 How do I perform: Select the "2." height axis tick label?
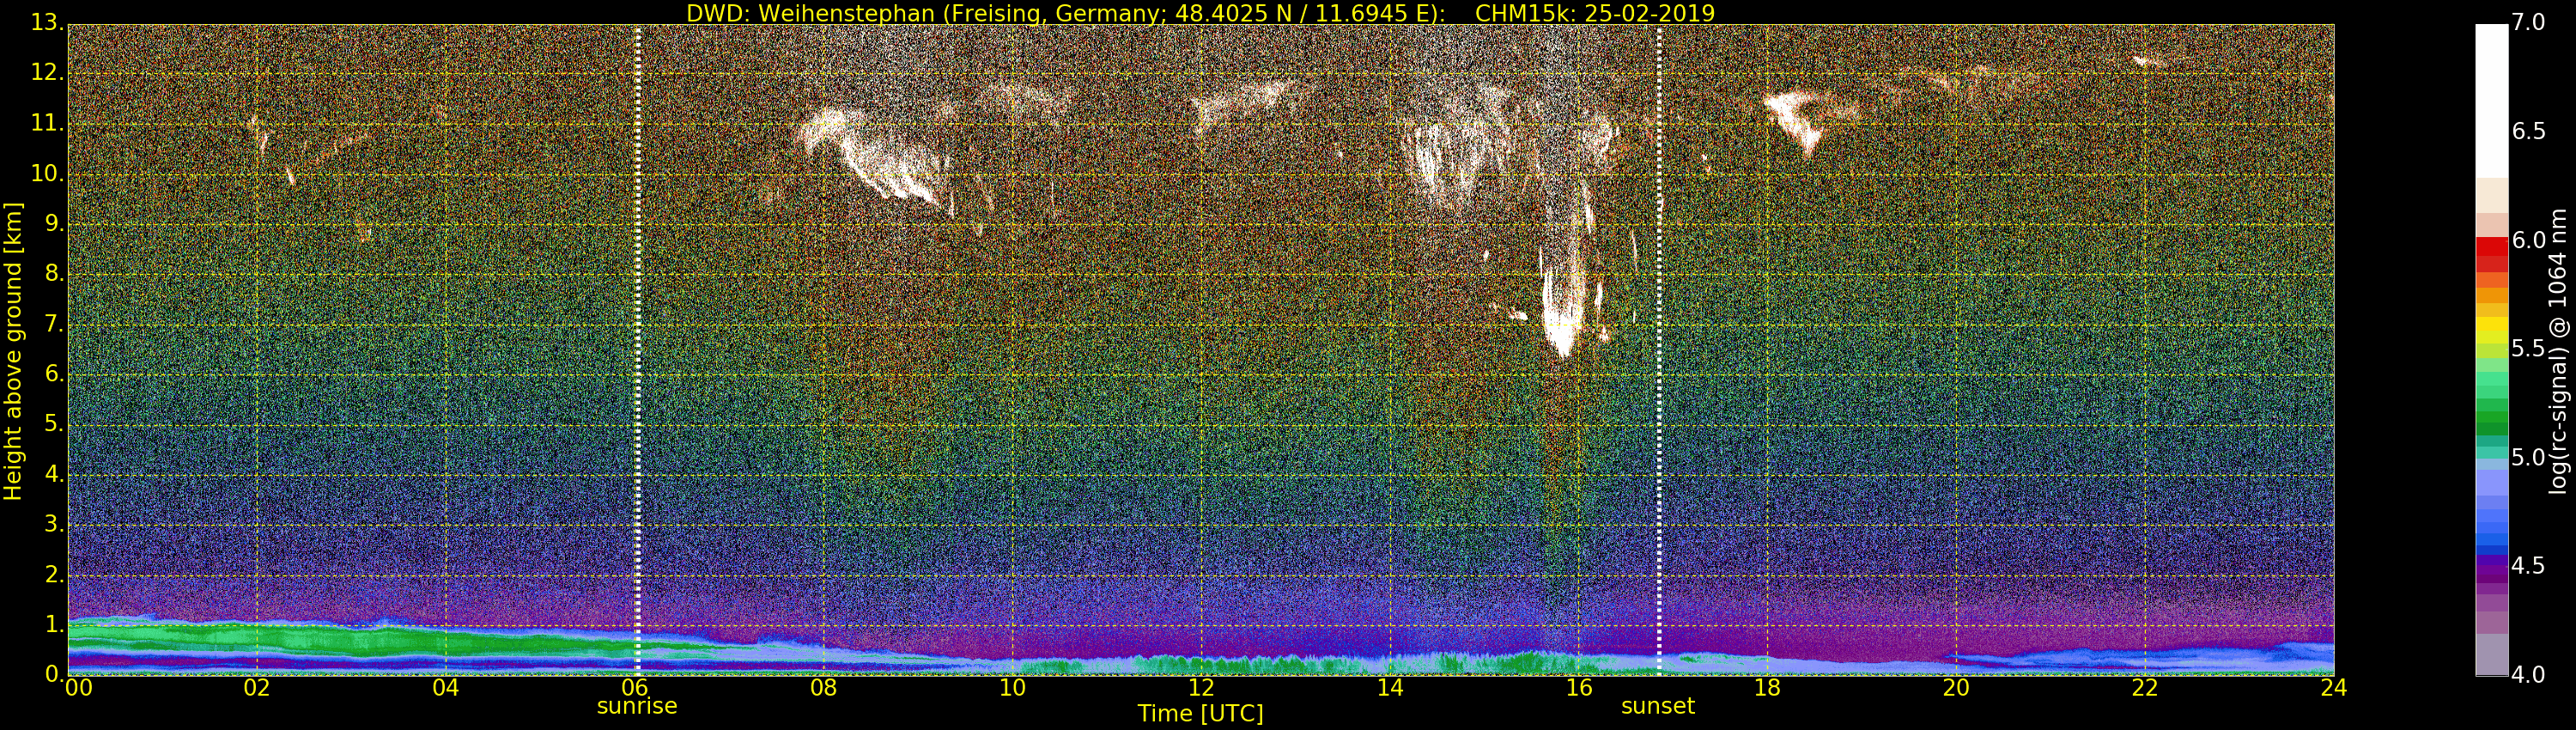(x=54, y=574)
